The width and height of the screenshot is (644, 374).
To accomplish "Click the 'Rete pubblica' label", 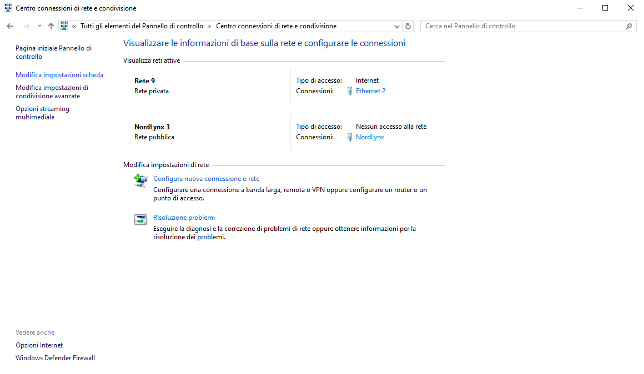I will pyautogui.click(x=154, y=137).
